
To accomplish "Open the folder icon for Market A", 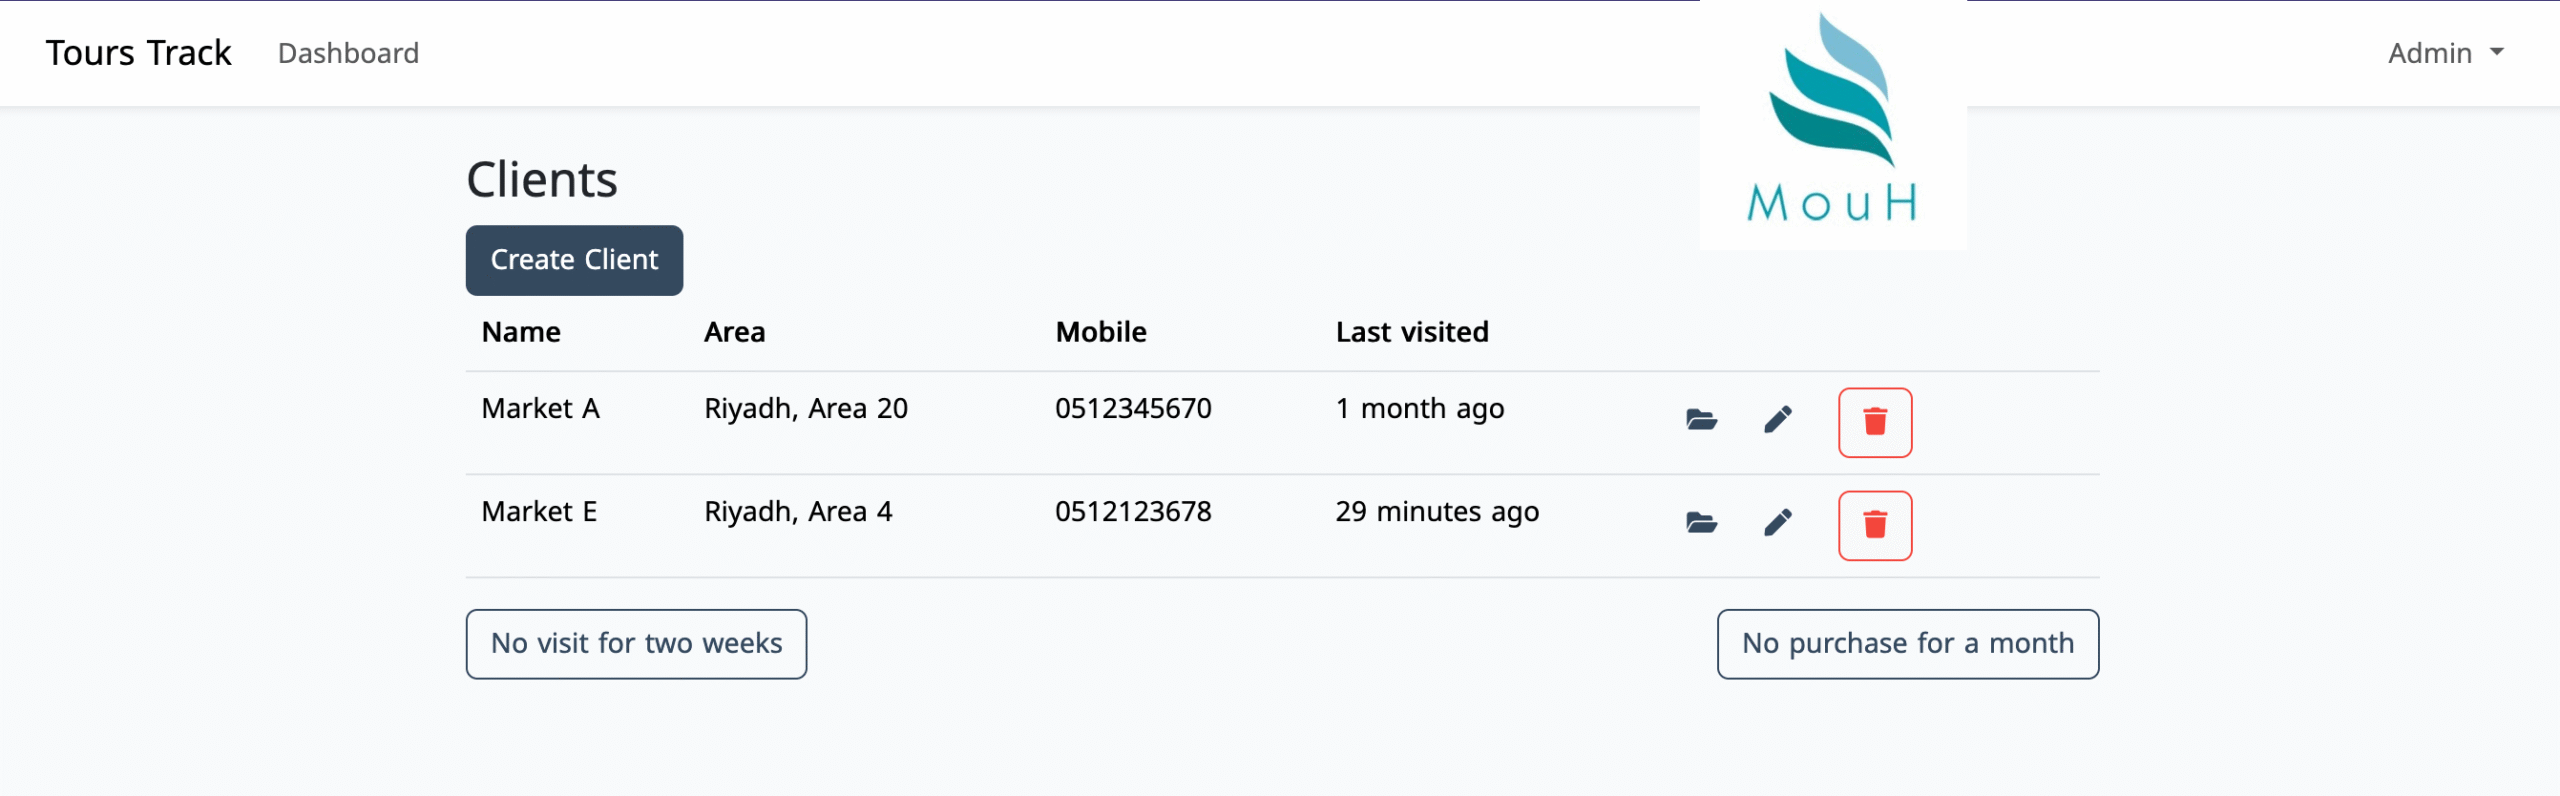I will coord(1701,420).
